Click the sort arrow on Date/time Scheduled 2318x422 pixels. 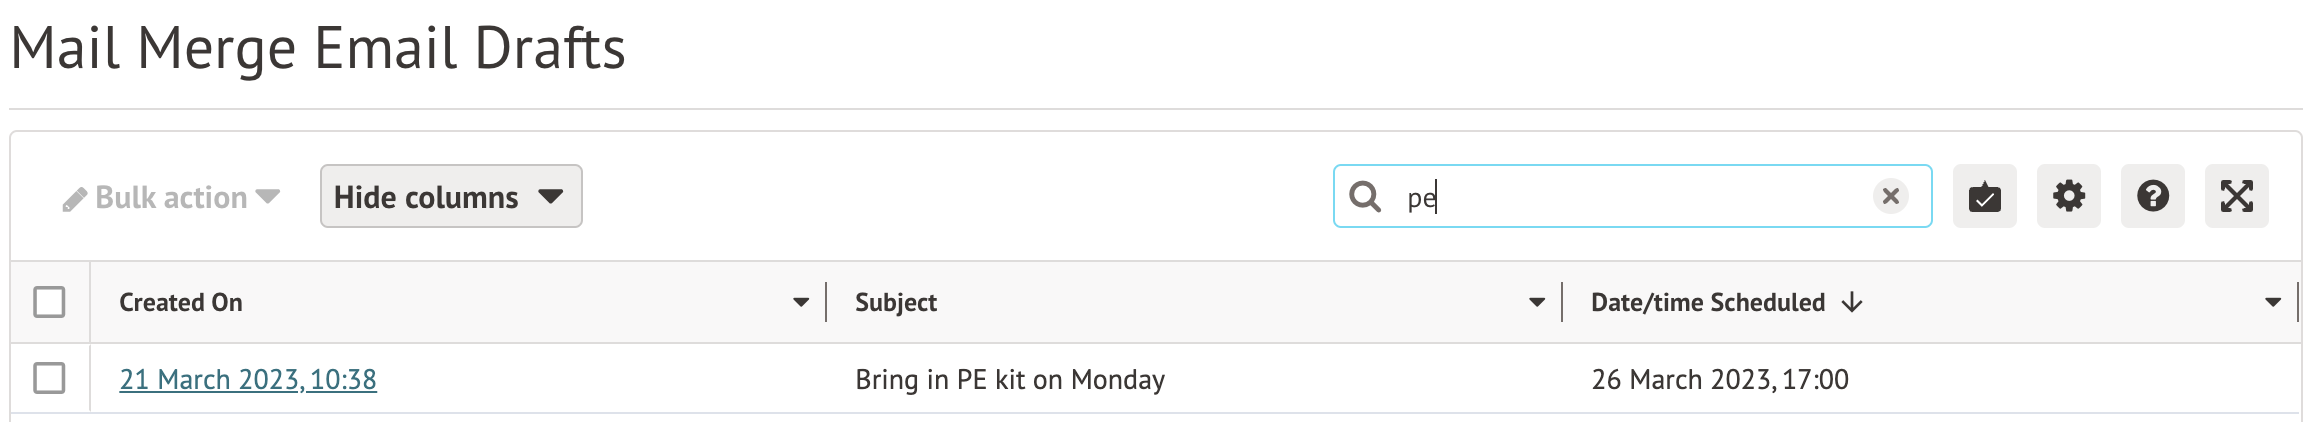click(1852, 302)
